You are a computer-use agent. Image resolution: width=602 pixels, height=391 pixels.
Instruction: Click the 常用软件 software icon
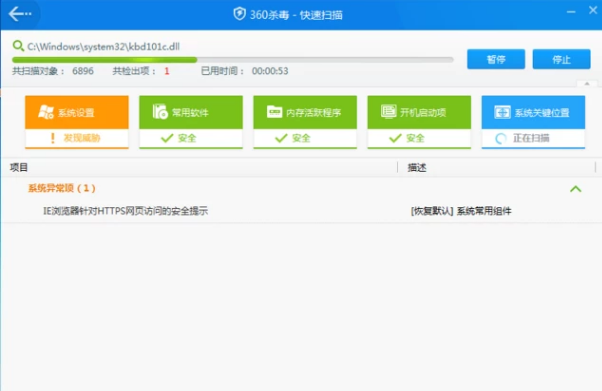click(160, 112)
